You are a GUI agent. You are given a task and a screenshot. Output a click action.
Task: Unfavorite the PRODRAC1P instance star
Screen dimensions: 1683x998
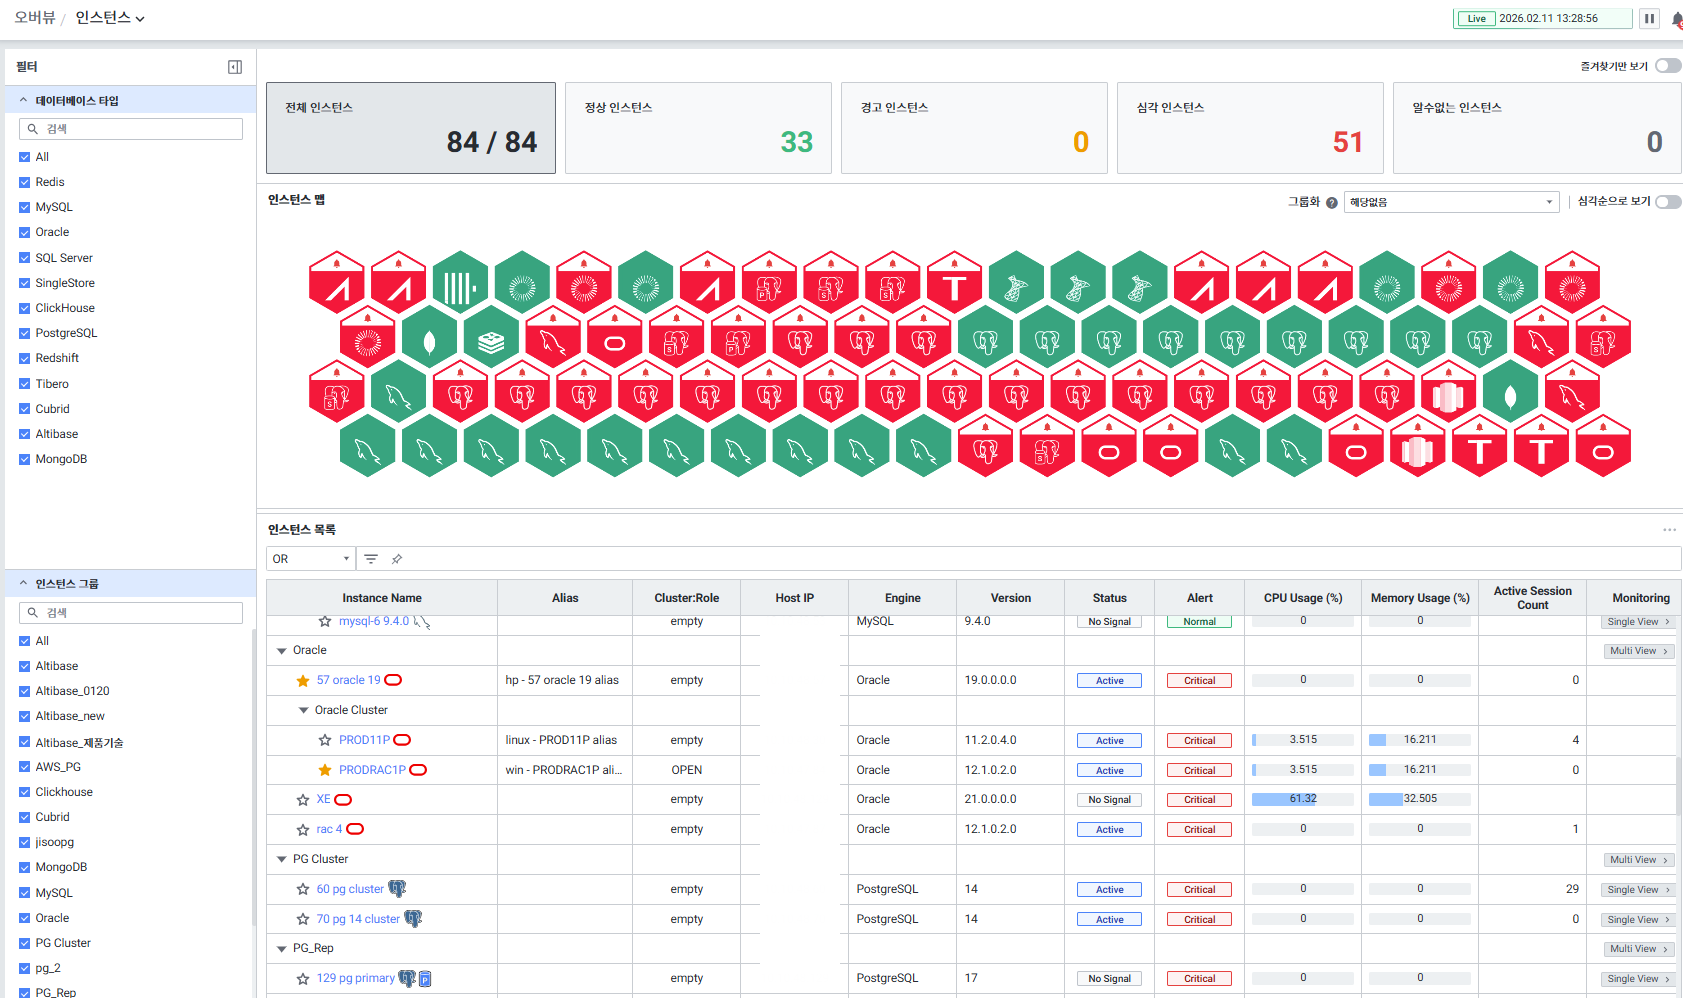(325, 770)
